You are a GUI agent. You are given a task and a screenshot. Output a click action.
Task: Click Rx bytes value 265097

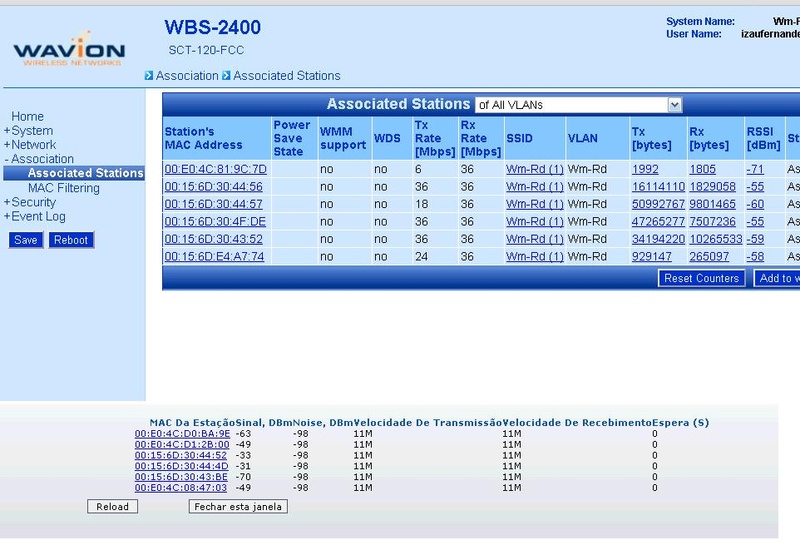pyautogui.click(x=709, y=256)
